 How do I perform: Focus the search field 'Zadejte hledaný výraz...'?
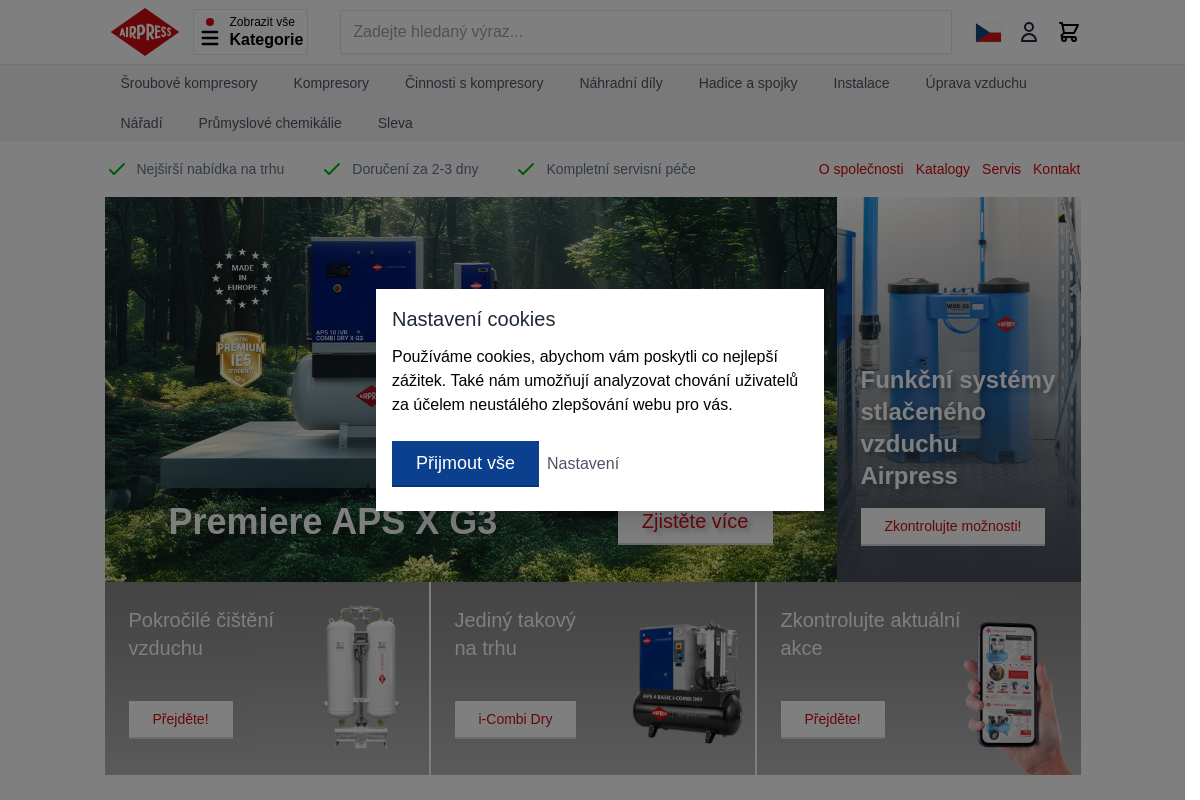645,32
